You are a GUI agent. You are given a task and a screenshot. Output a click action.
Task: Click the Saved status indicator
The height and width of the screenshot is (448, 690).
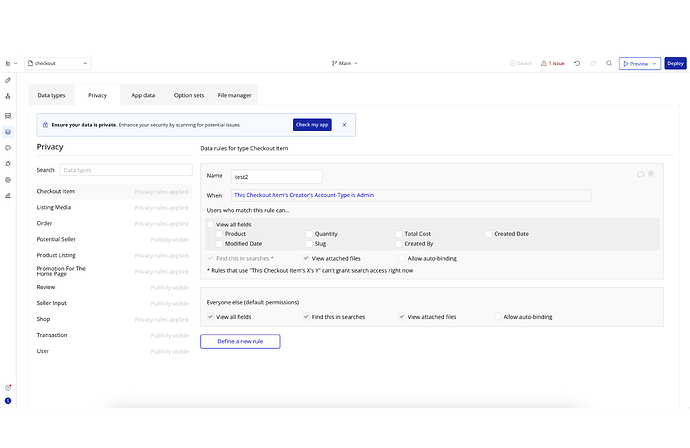pos(520,63)
